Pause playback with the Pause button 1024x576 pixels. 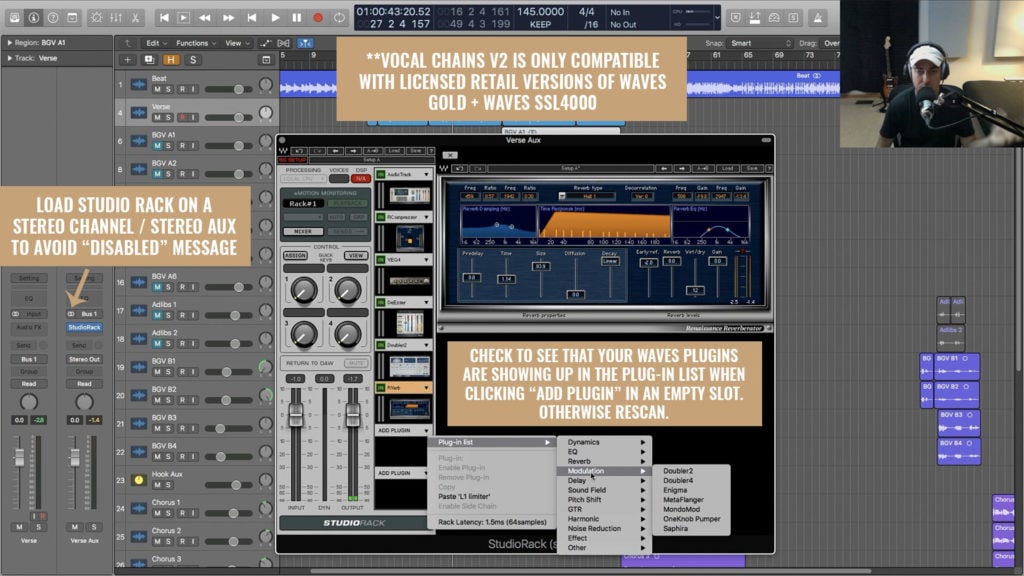point(296,18)
